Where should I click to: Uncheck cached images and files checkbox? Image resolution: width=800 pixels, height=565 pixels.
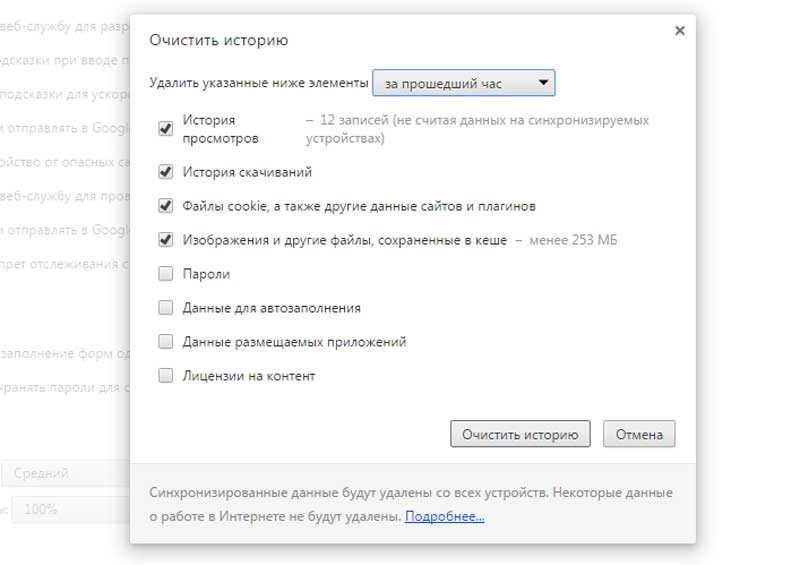point(165,239)
